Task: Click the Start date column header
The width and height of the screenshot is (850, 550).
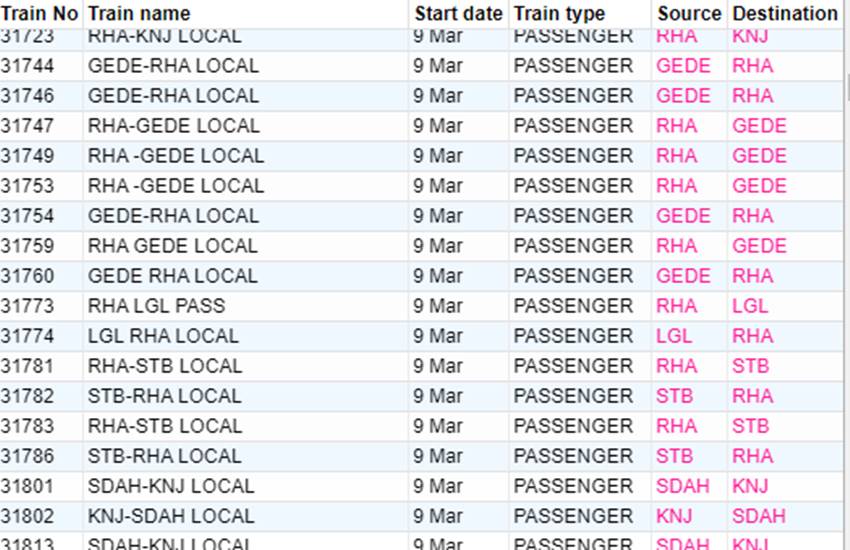Action: 458,14
